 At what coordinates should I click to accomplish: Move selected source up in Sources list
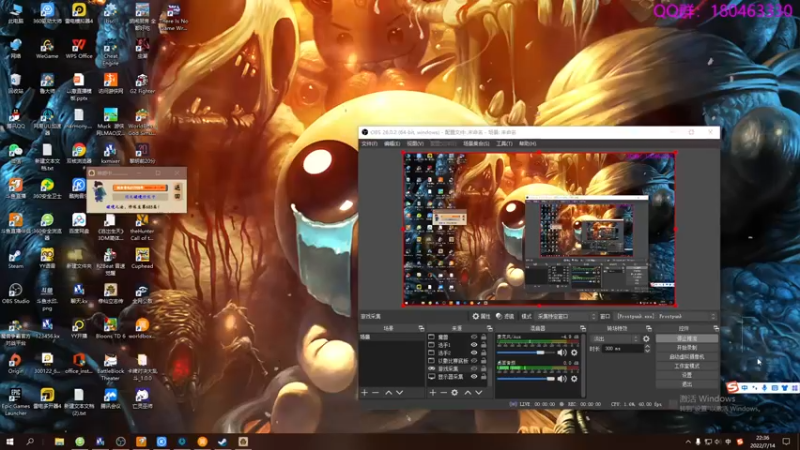[467, 392]
